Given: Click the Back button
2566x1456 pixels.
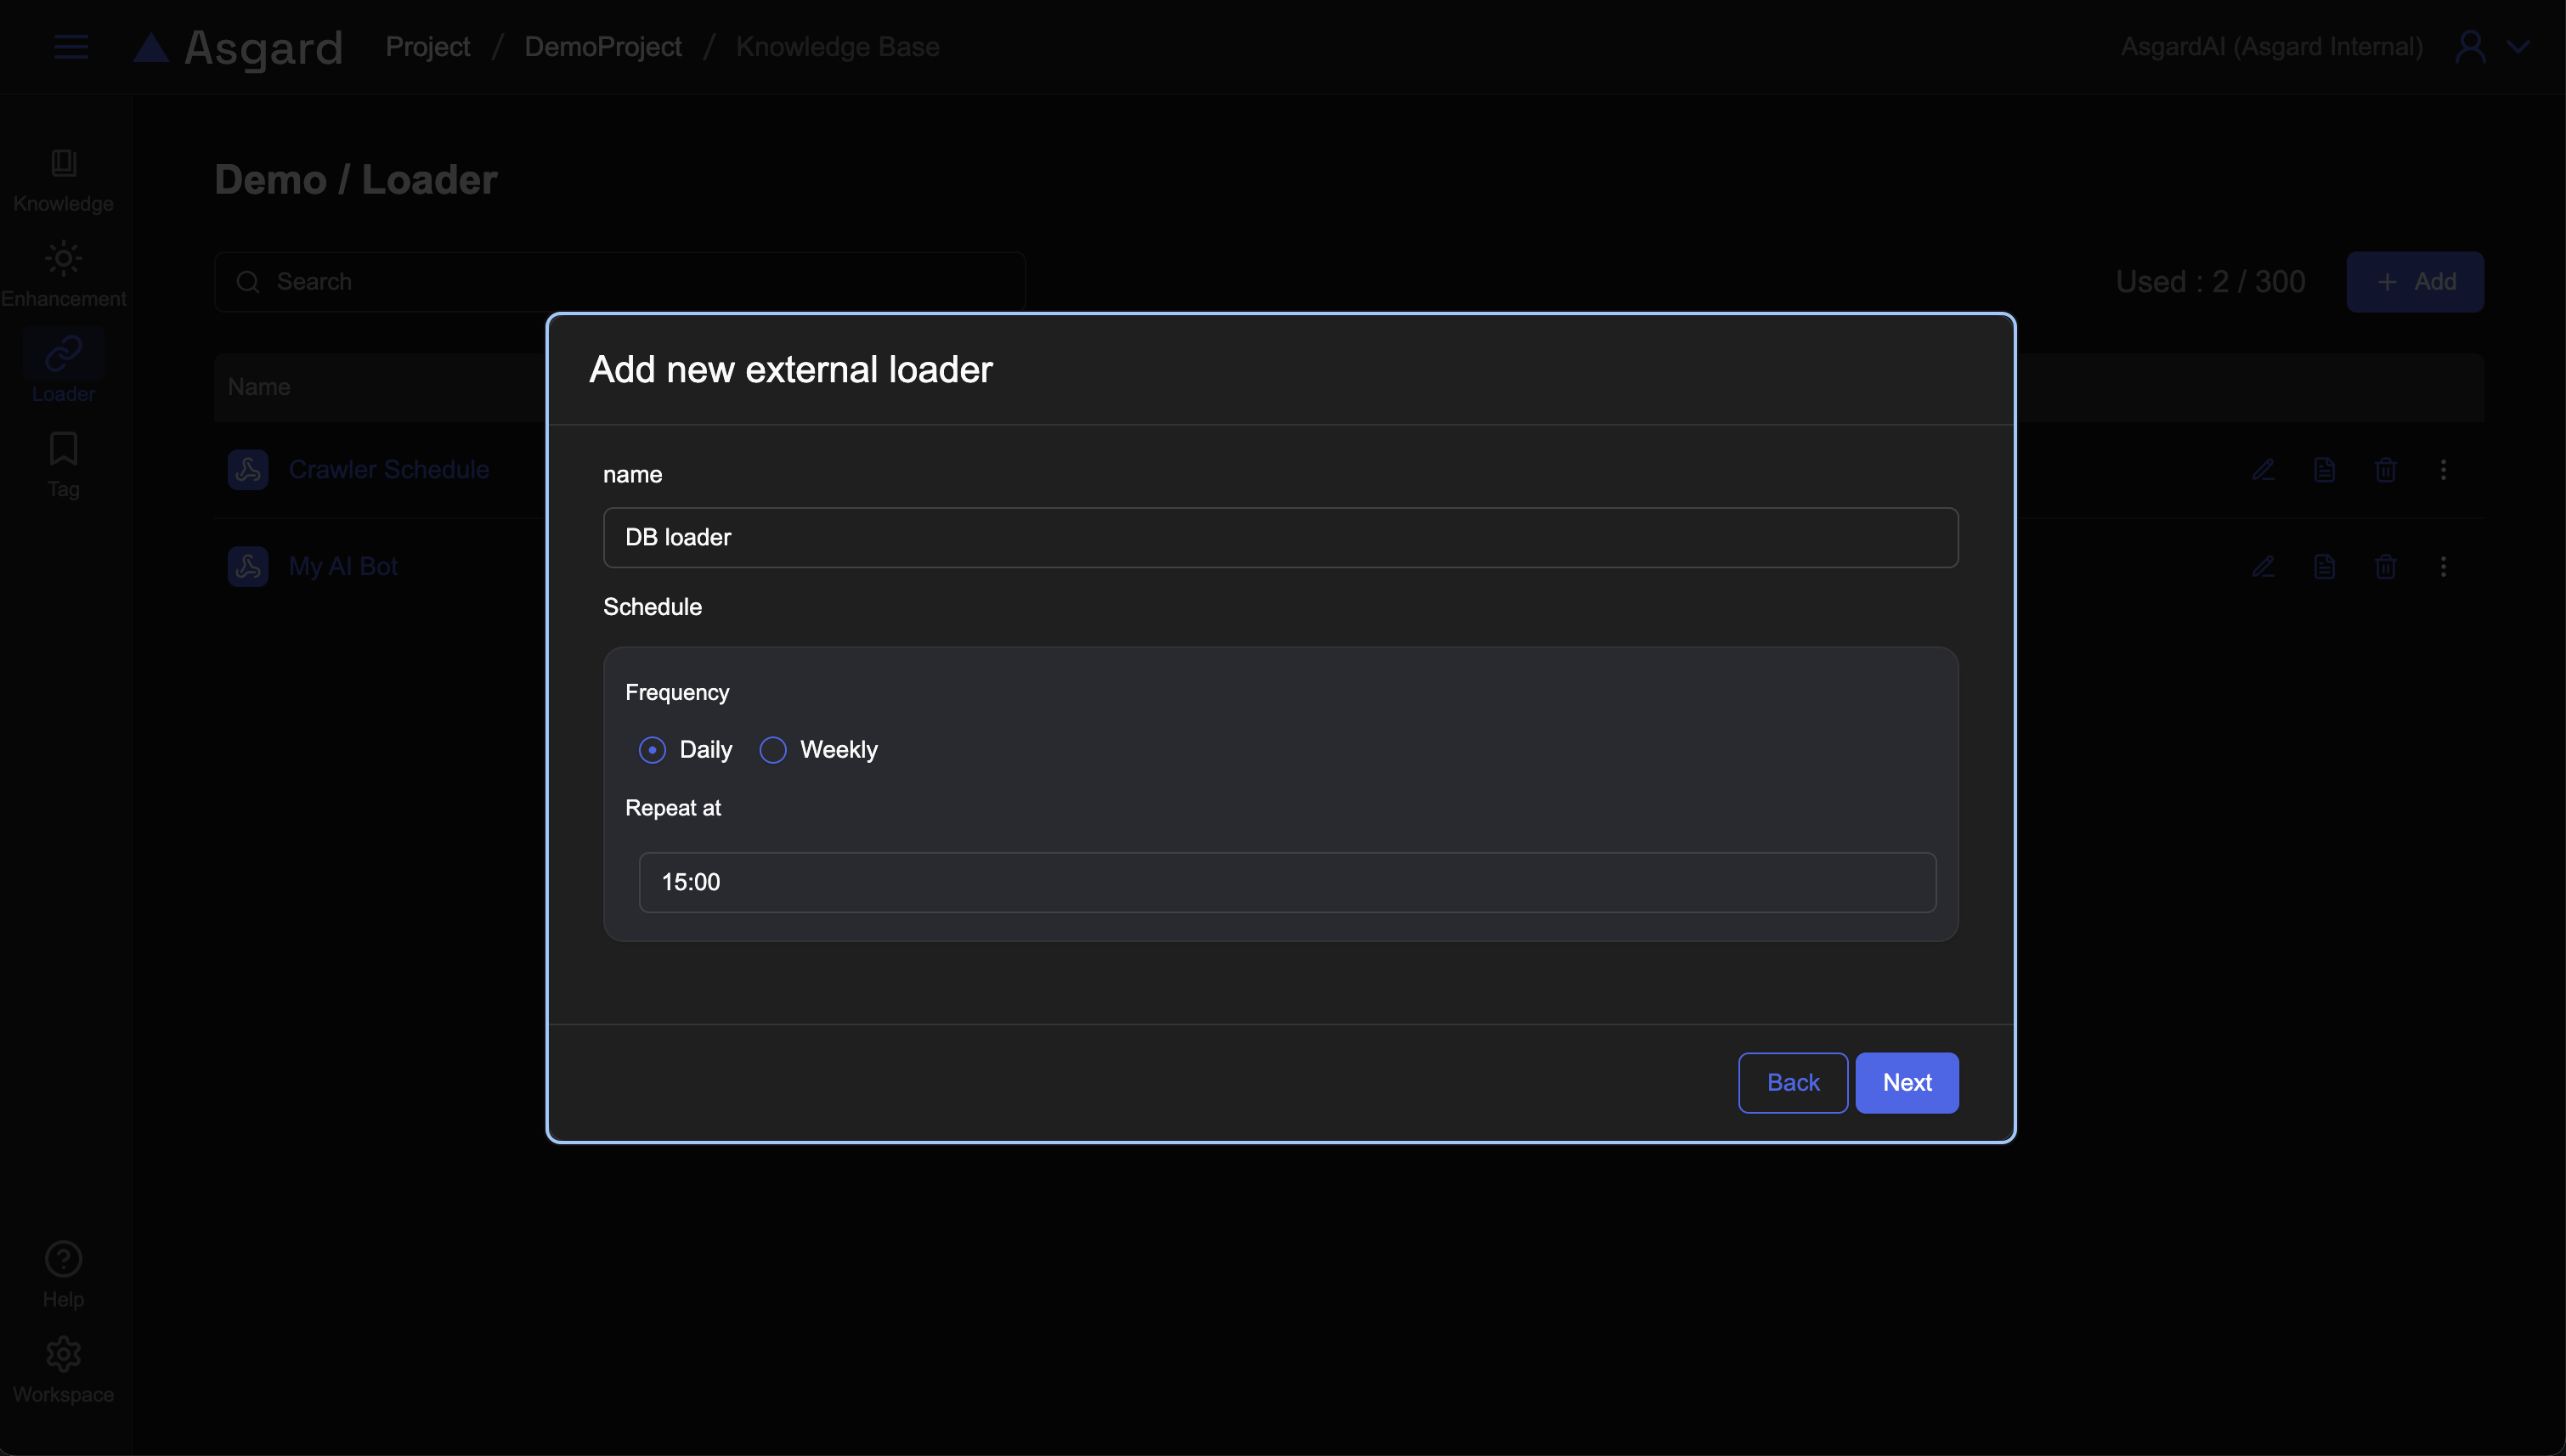Looking at the screenshot, I should [x=1792, y=1082].
